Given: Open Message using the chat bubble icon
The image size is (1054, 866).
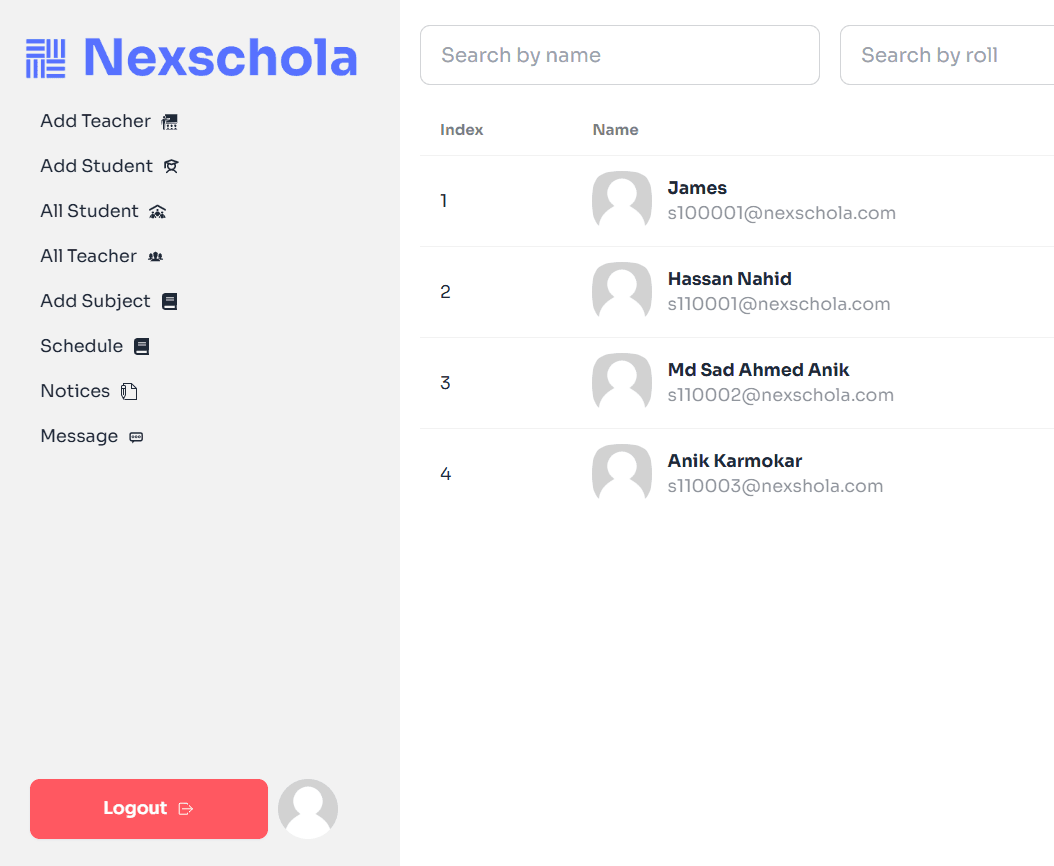Looking at the screenshot, I should click(137, 436).
